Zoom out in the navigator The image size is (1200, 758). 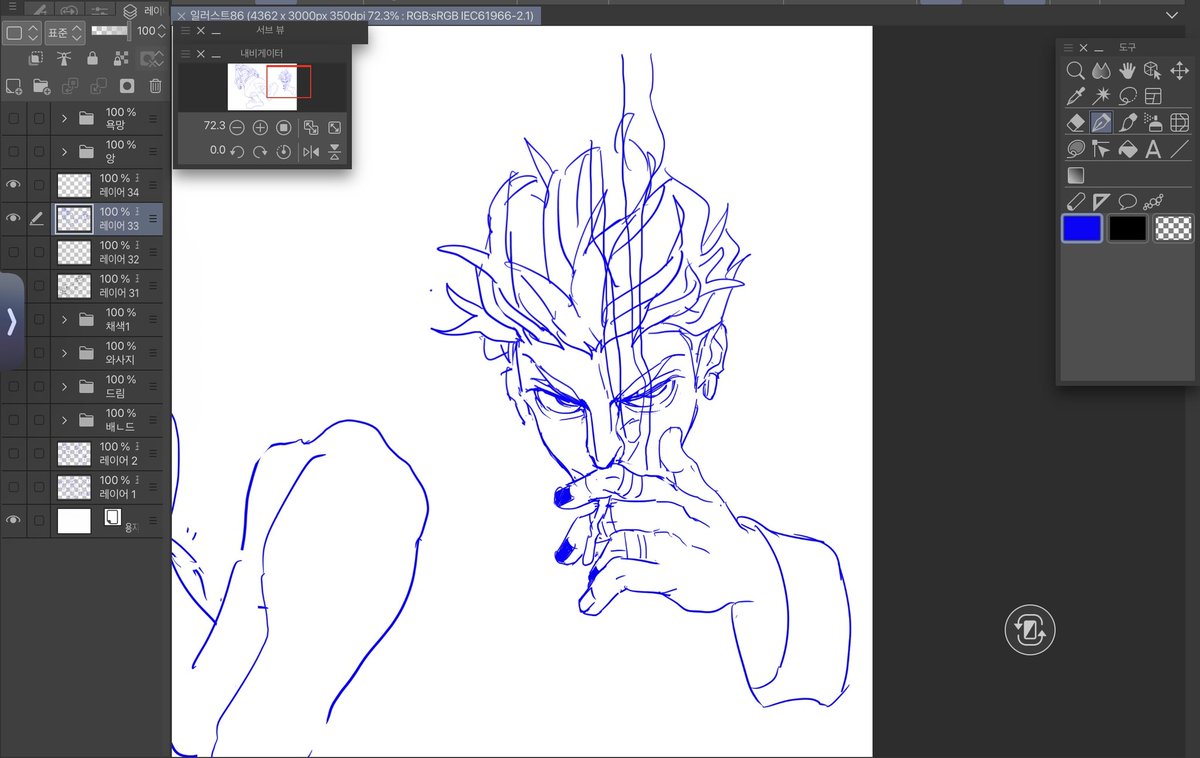tap(237, 127)
